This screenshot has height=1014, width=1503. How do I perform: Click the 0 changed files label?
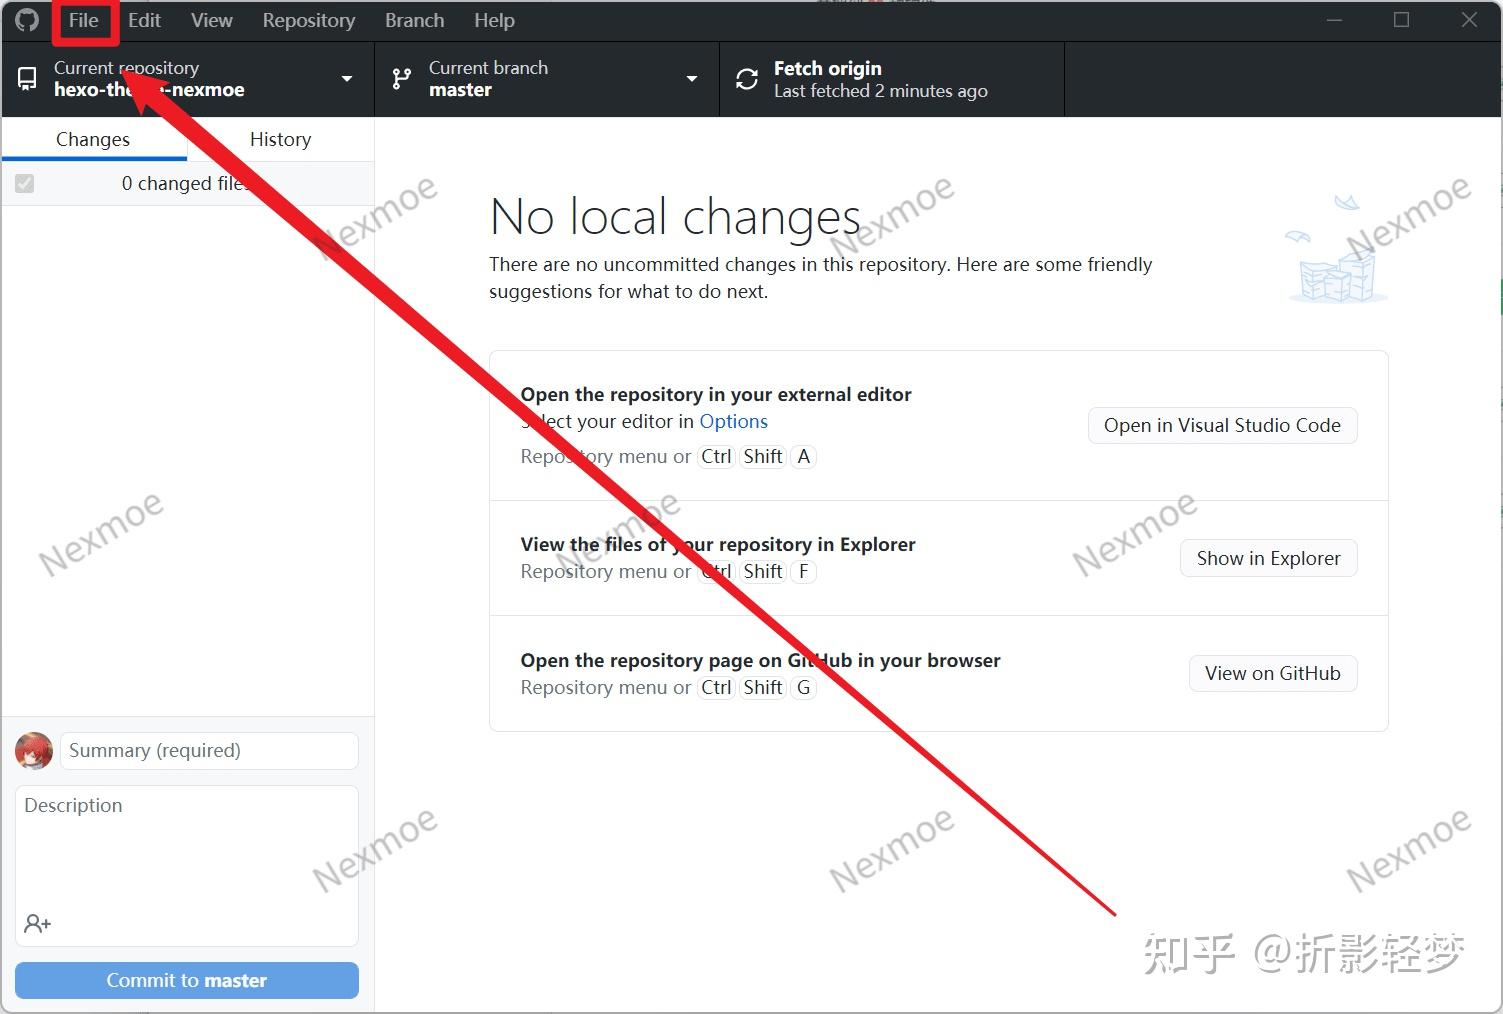(x=186, y=184)
